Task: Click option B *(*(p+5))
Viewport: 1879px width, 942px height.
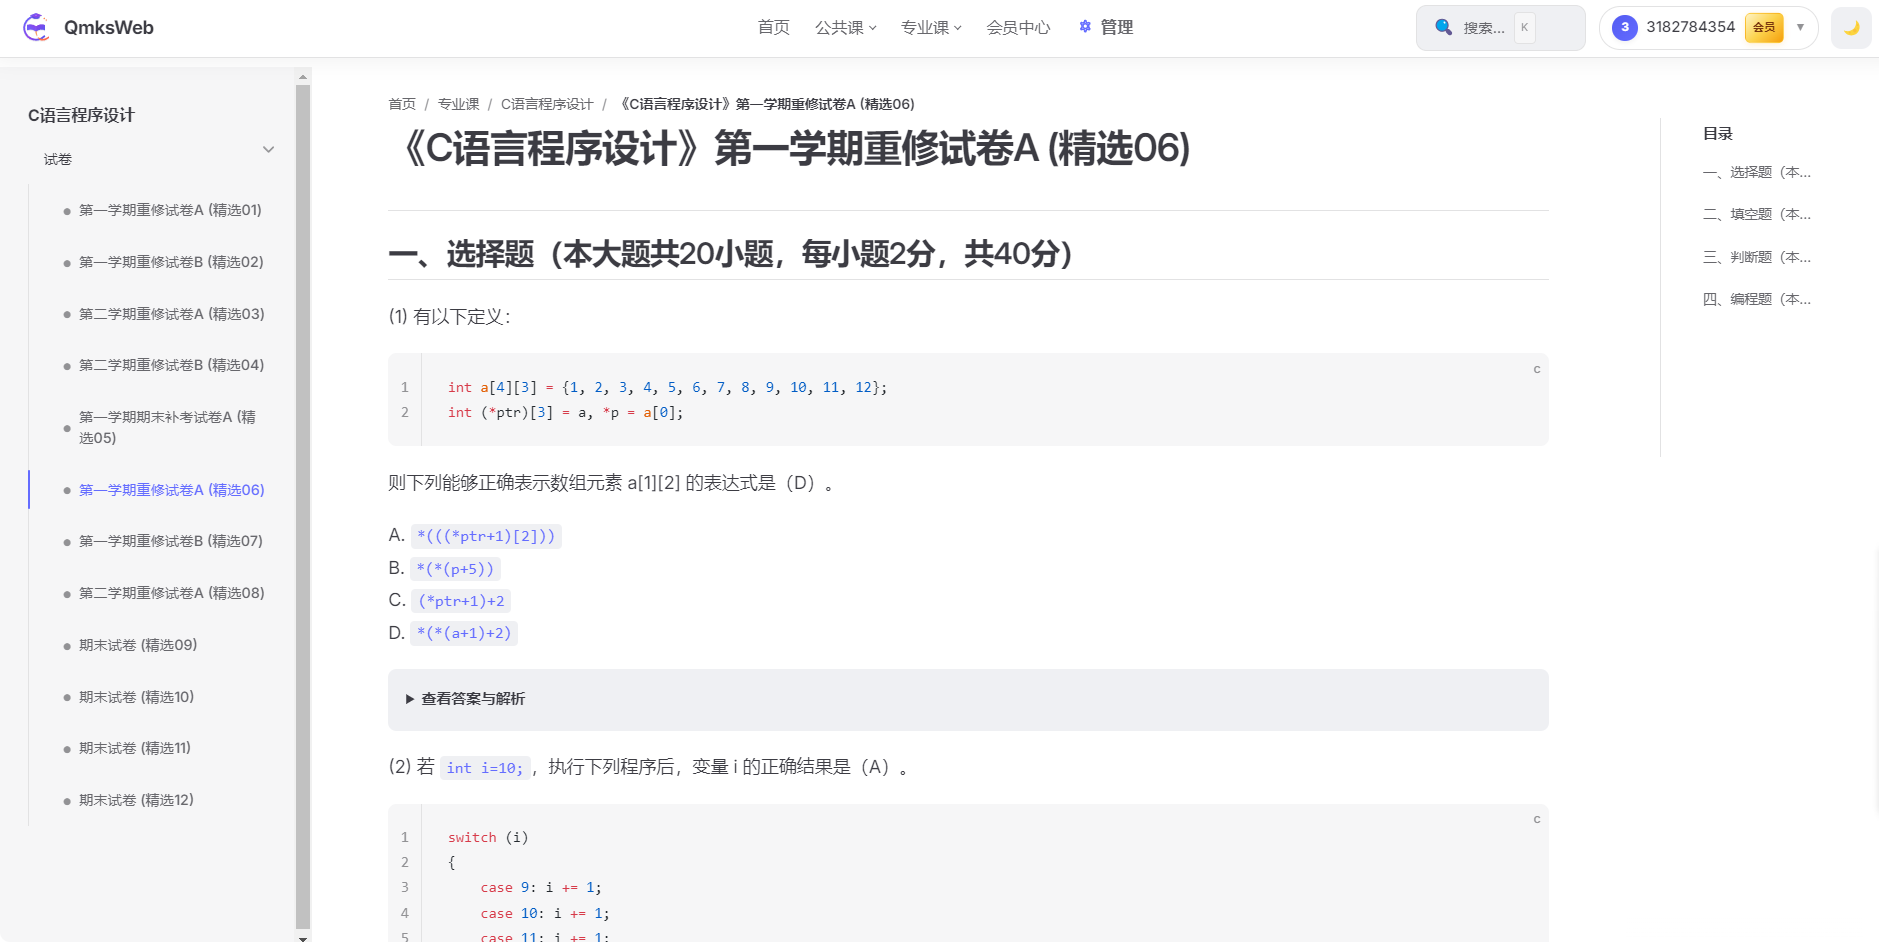Action: coord(455,569)
